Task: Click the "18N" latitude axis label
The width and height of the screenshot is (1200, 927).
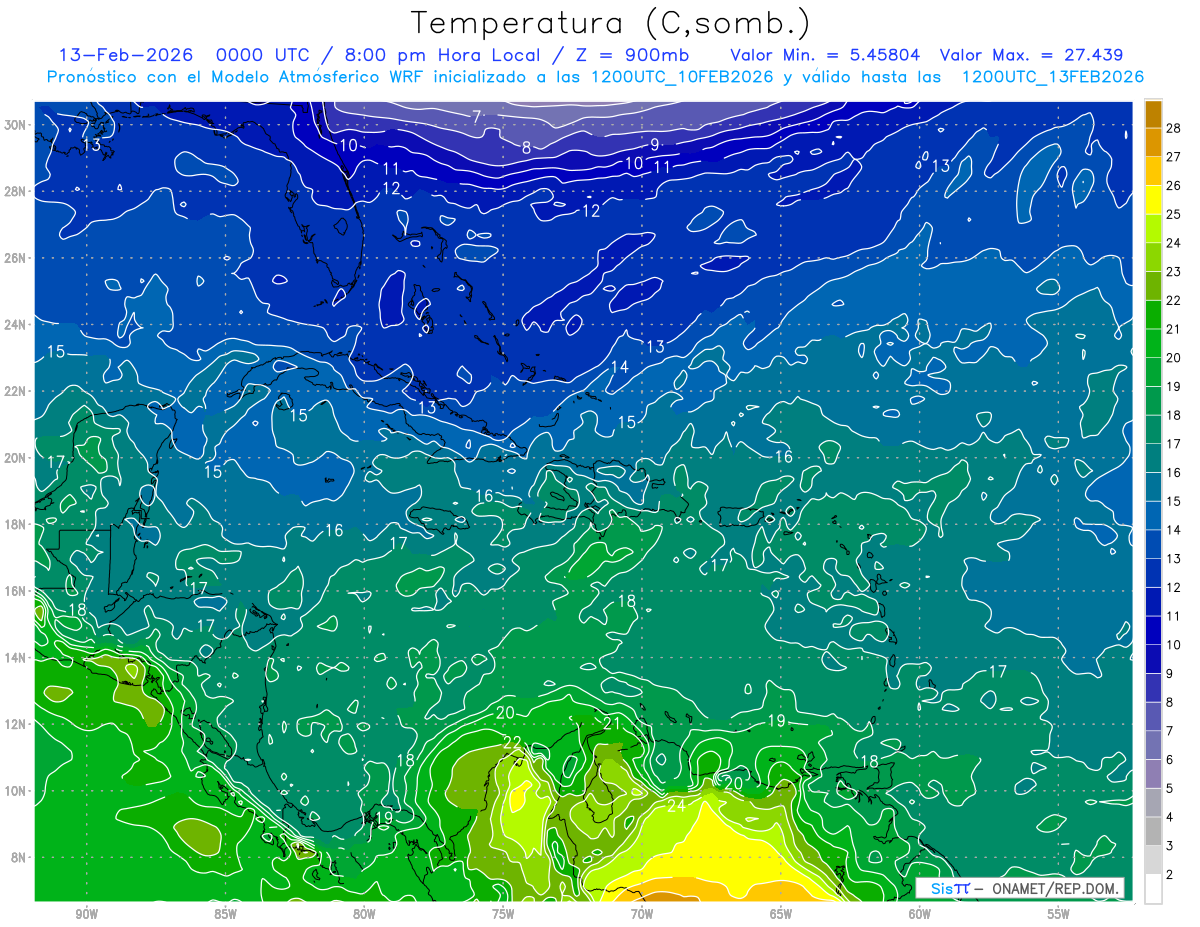Action: [x=15, y=524]
